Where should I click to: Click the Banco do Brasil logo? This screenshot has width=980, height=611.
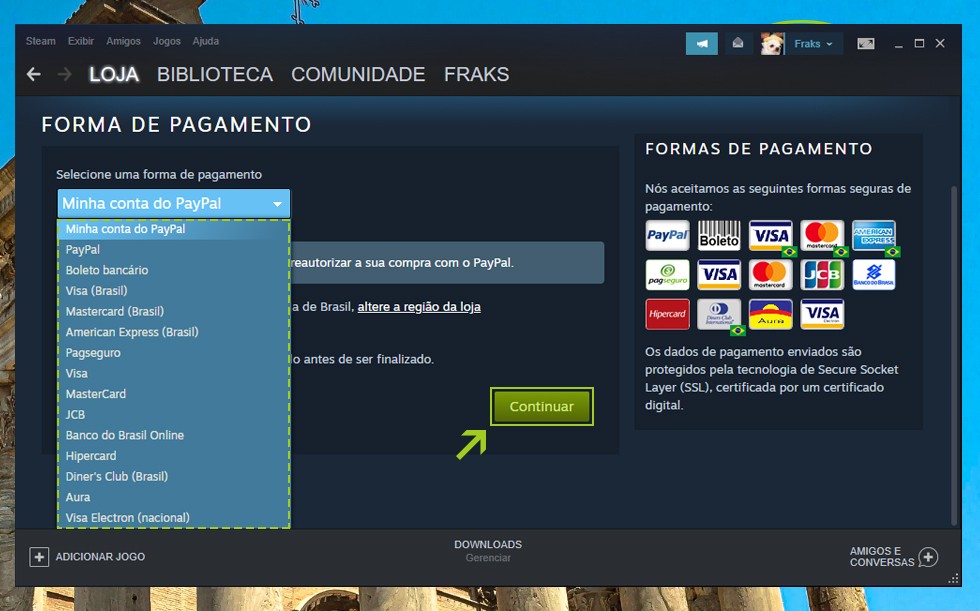click(x=874, y=275)
